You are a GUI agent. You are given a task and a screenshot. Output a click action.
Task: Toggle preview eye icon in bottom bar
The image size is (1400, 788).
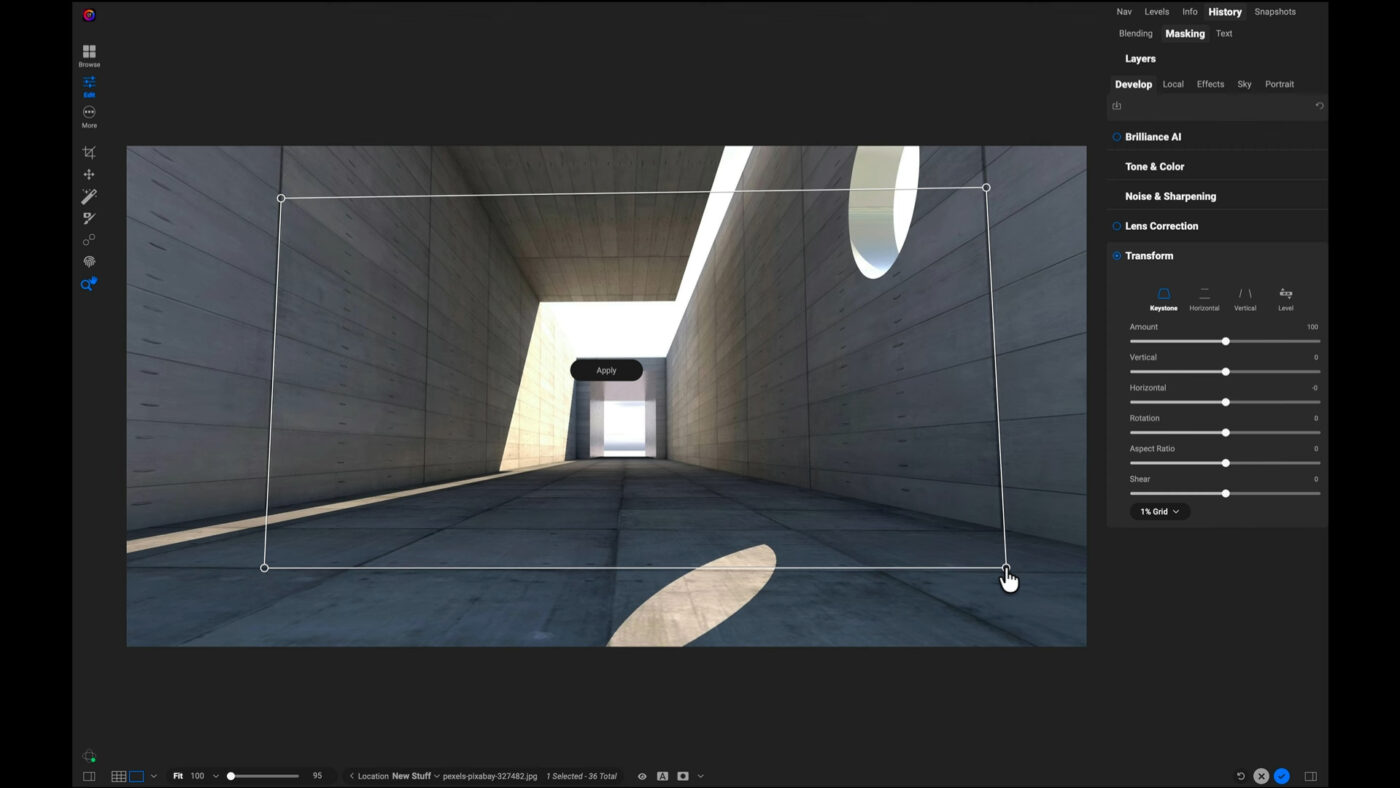click(x=642, y=776)
